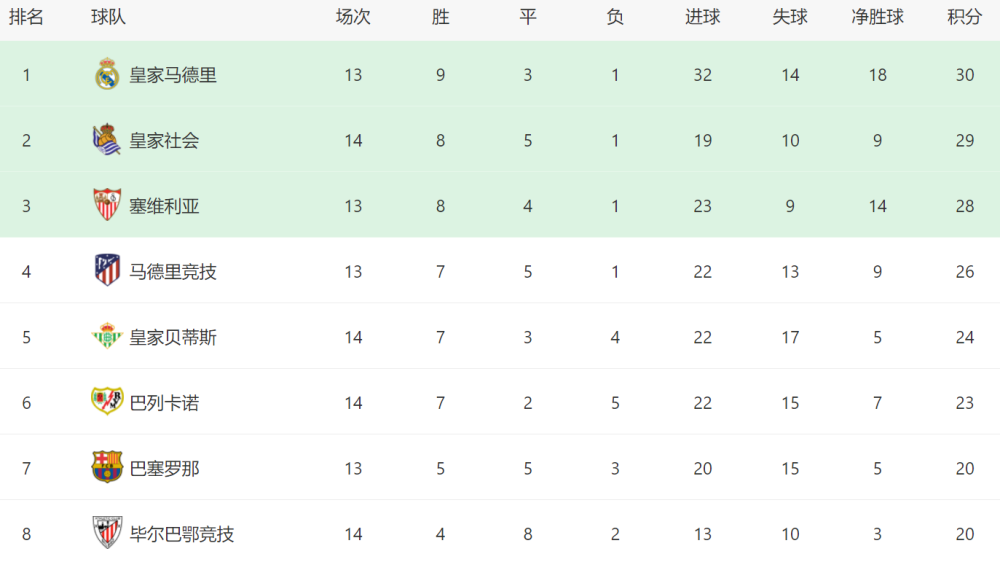Click the 净胜球 column header

tap(878, 17)
